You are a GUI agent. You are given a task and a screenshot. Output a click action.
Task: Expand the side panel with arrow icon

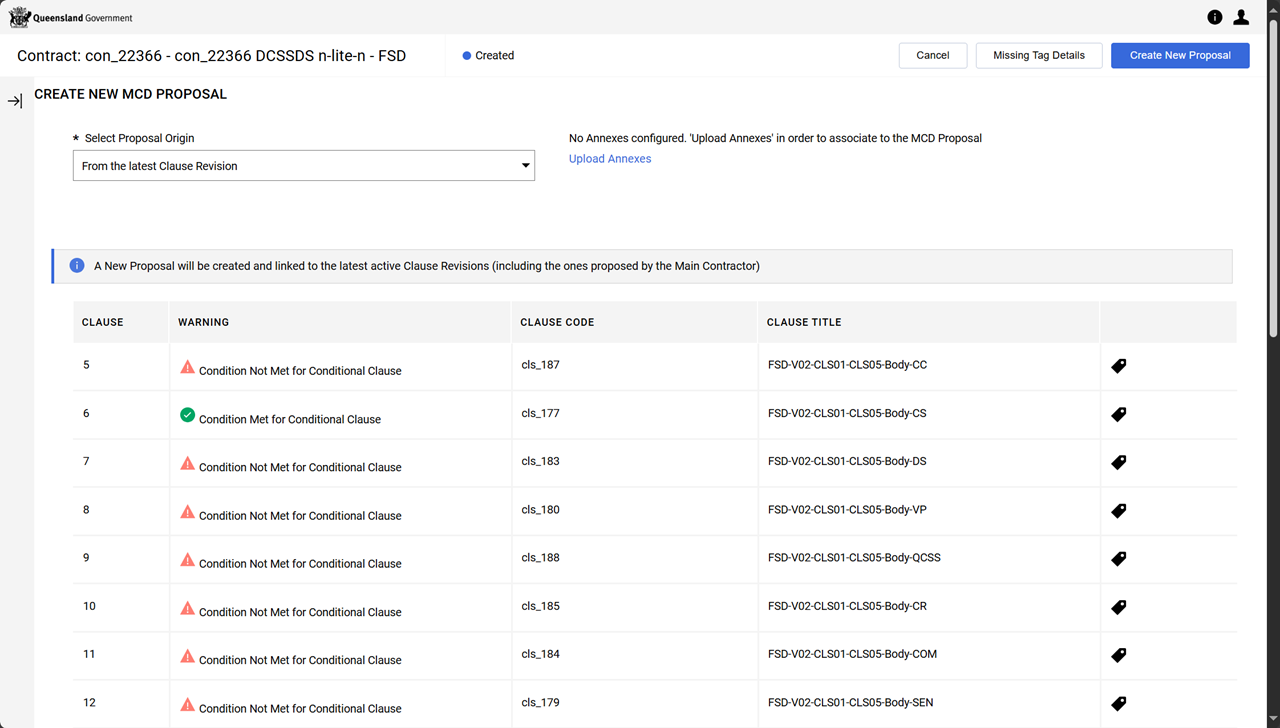coord(15,101)
